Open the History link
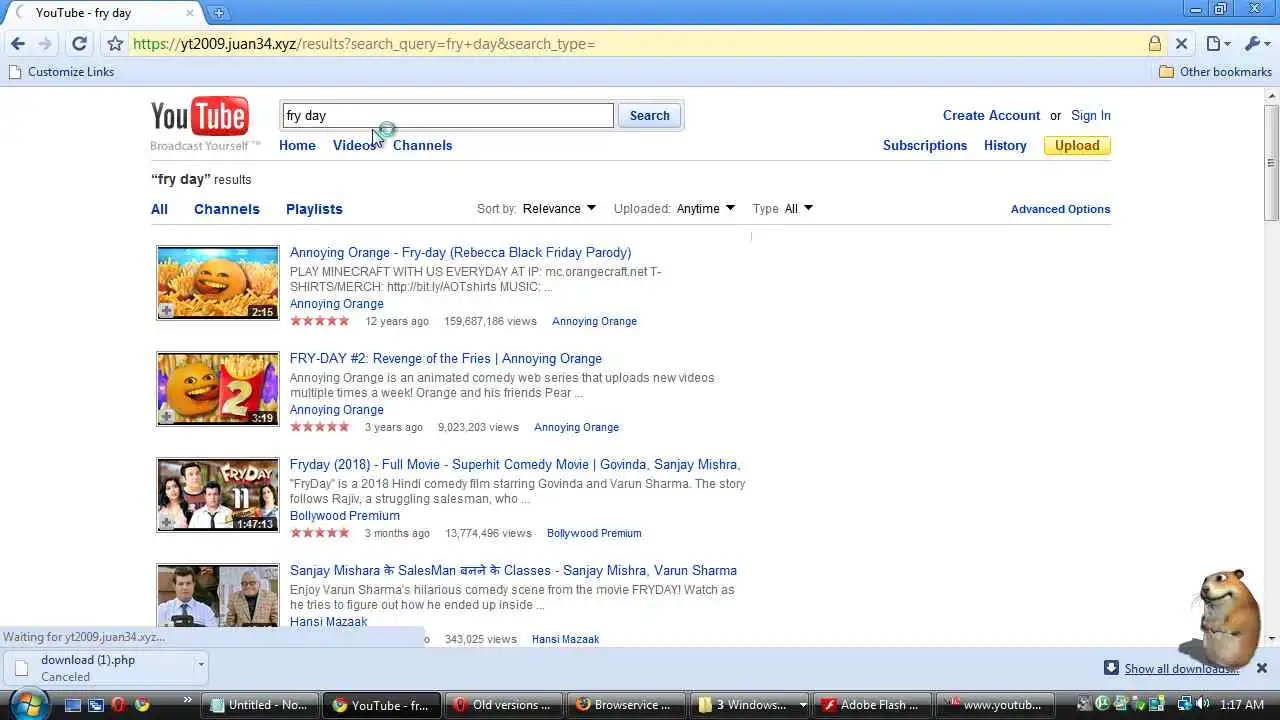This screenshot has width=1280, height=720. (1005, 145)
